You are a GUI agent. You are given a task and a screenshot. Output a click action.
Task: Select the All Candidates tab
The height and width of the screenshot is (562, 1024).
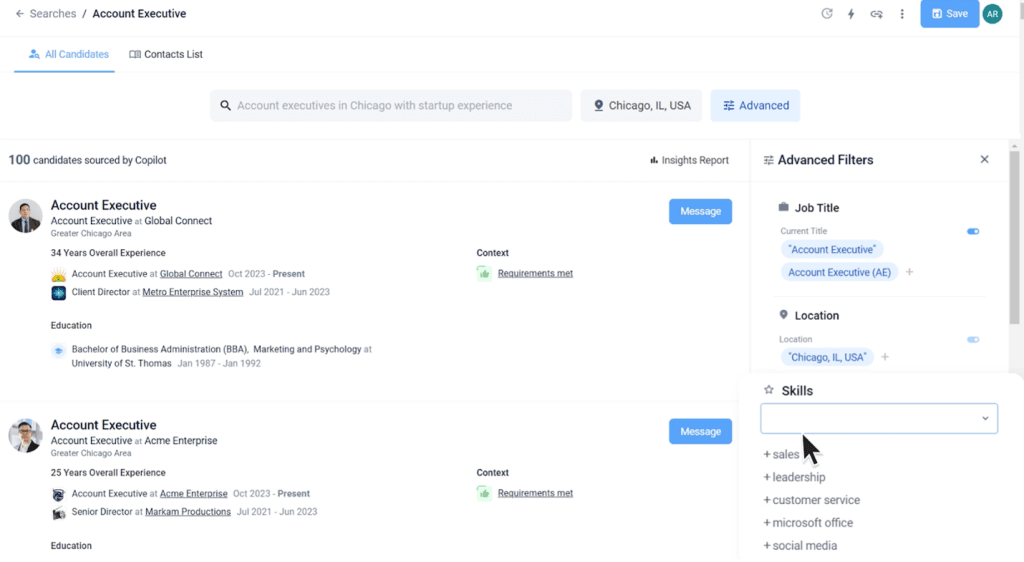(69, 54)
